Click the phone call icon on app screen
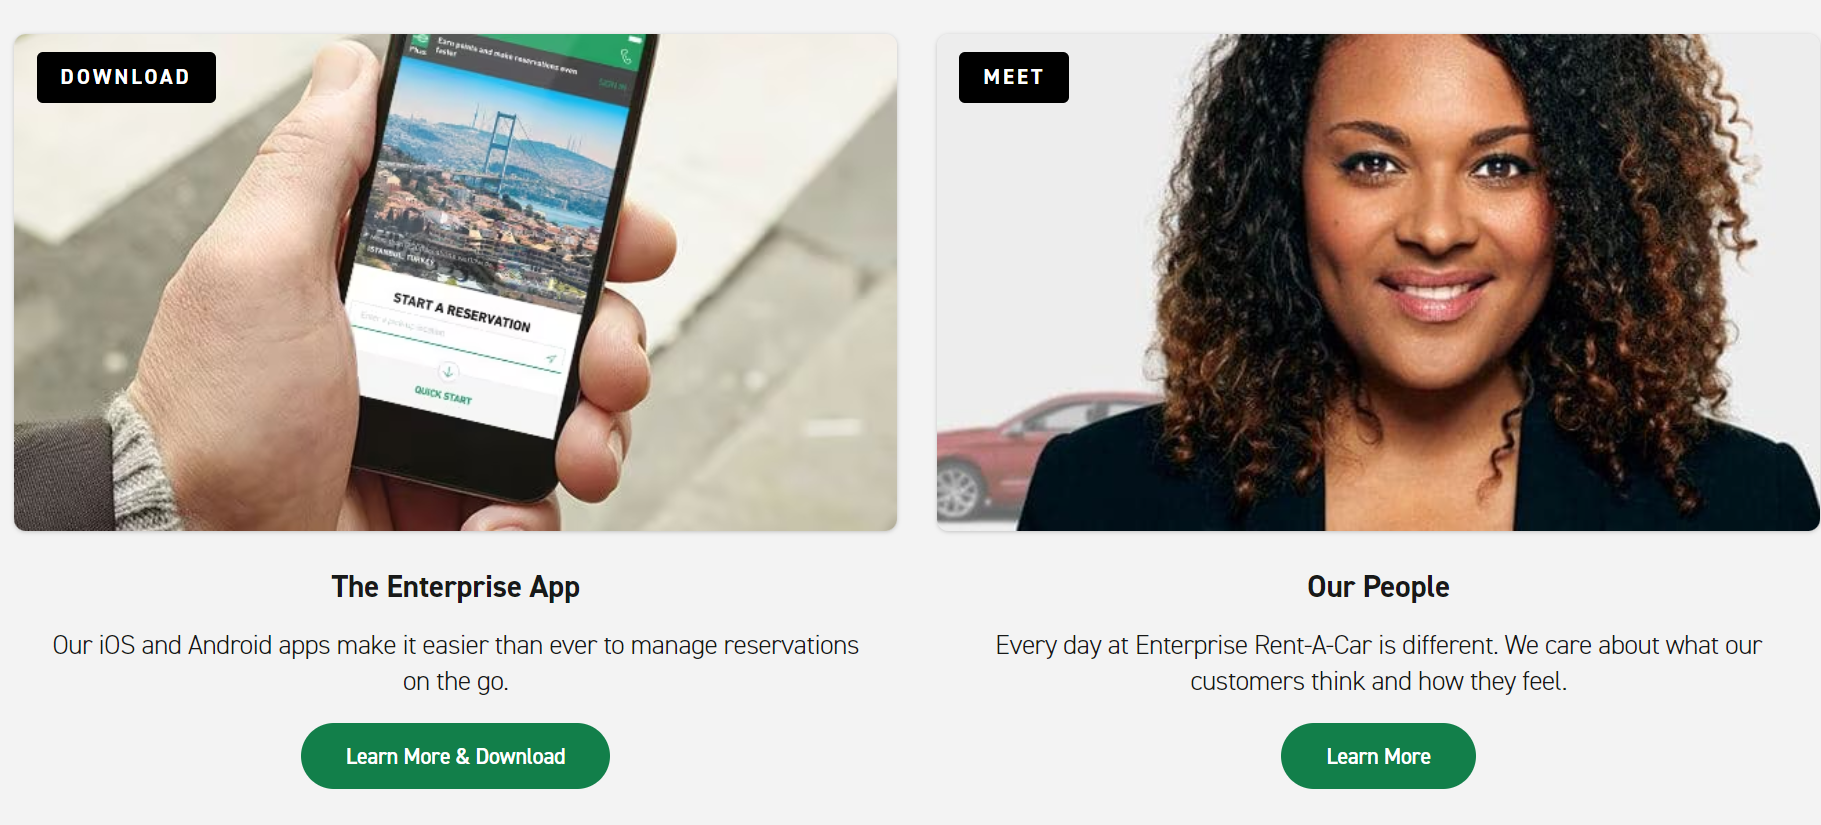 pos(626,57)
